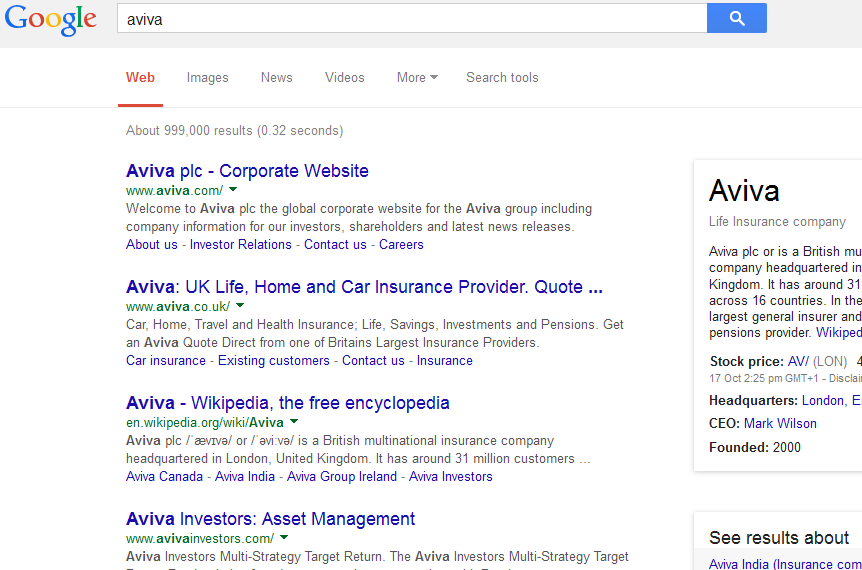
Task: Click the Car insurance sitelink
Action: pyautogui.click(x=166, y=361)
